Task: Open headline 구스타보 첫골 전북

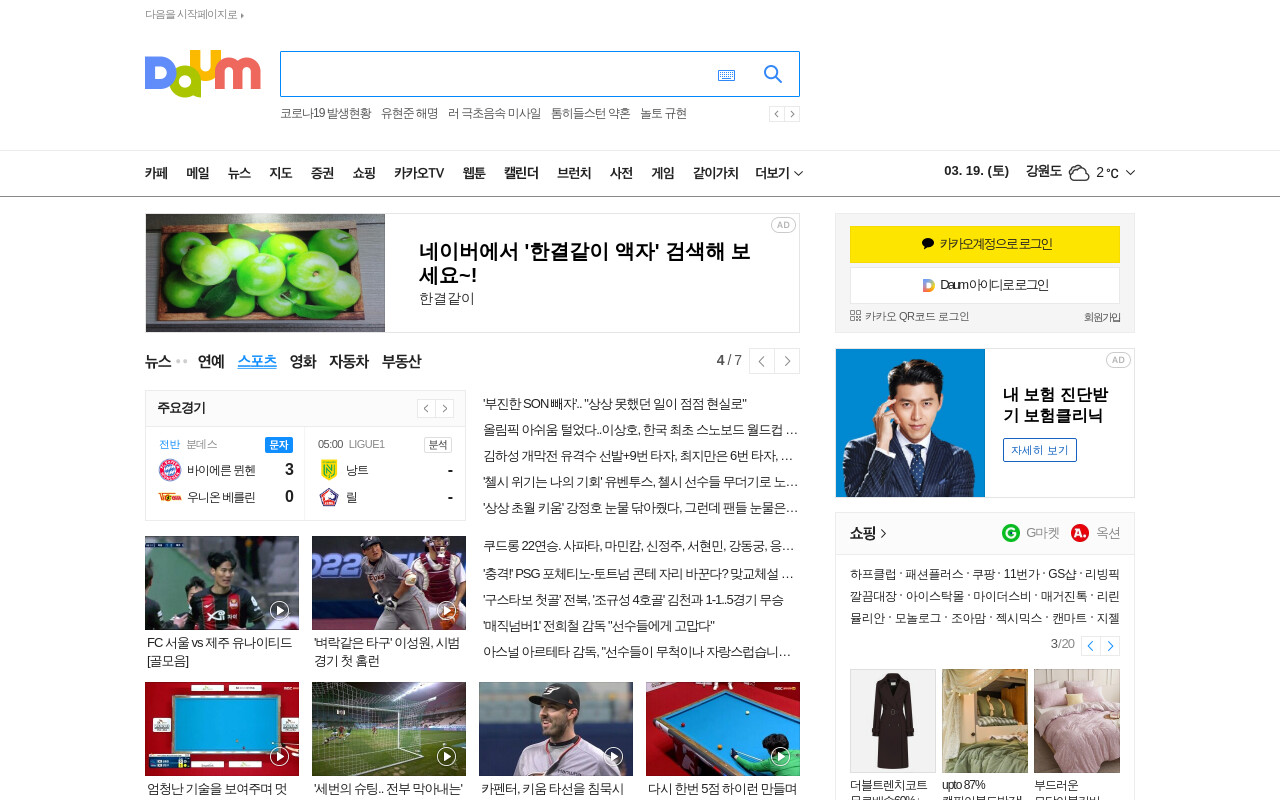Action: [x=633, y=600]
